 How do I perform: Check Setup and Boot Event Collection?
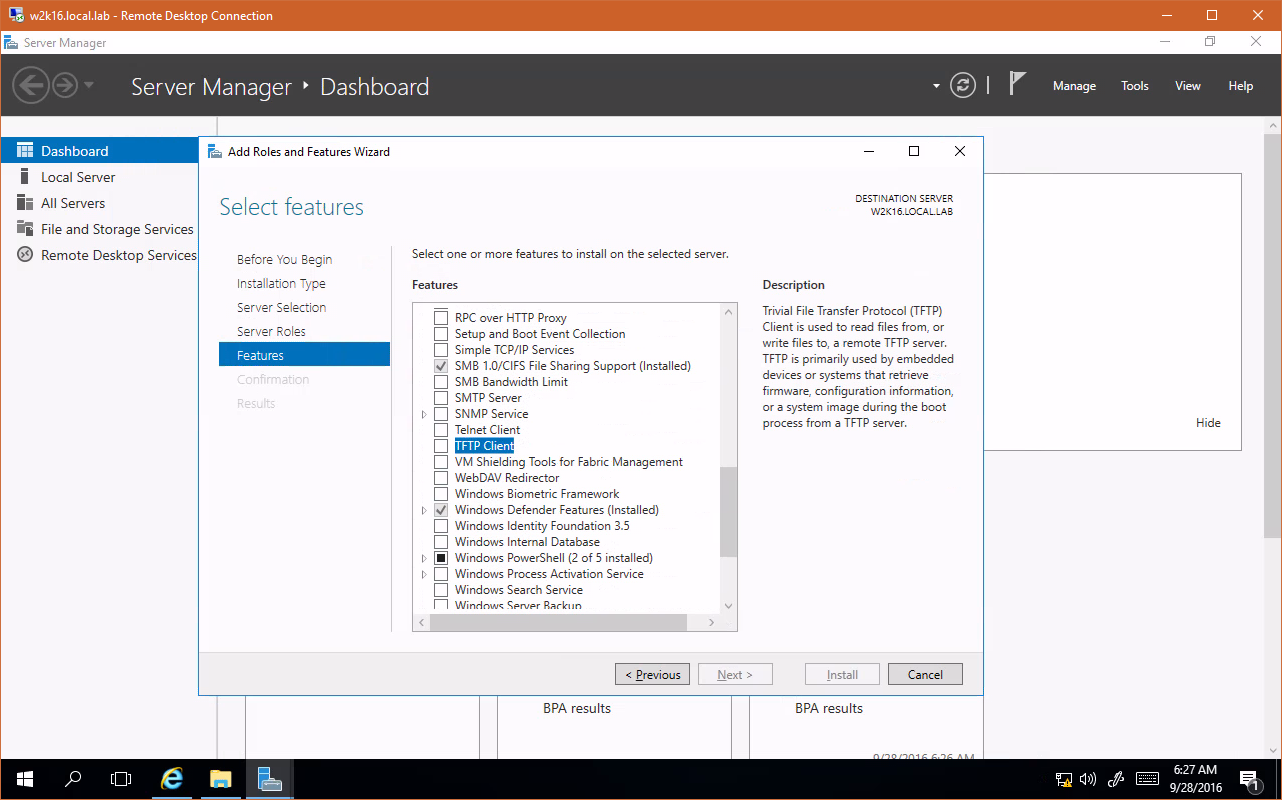pos(441,334)
